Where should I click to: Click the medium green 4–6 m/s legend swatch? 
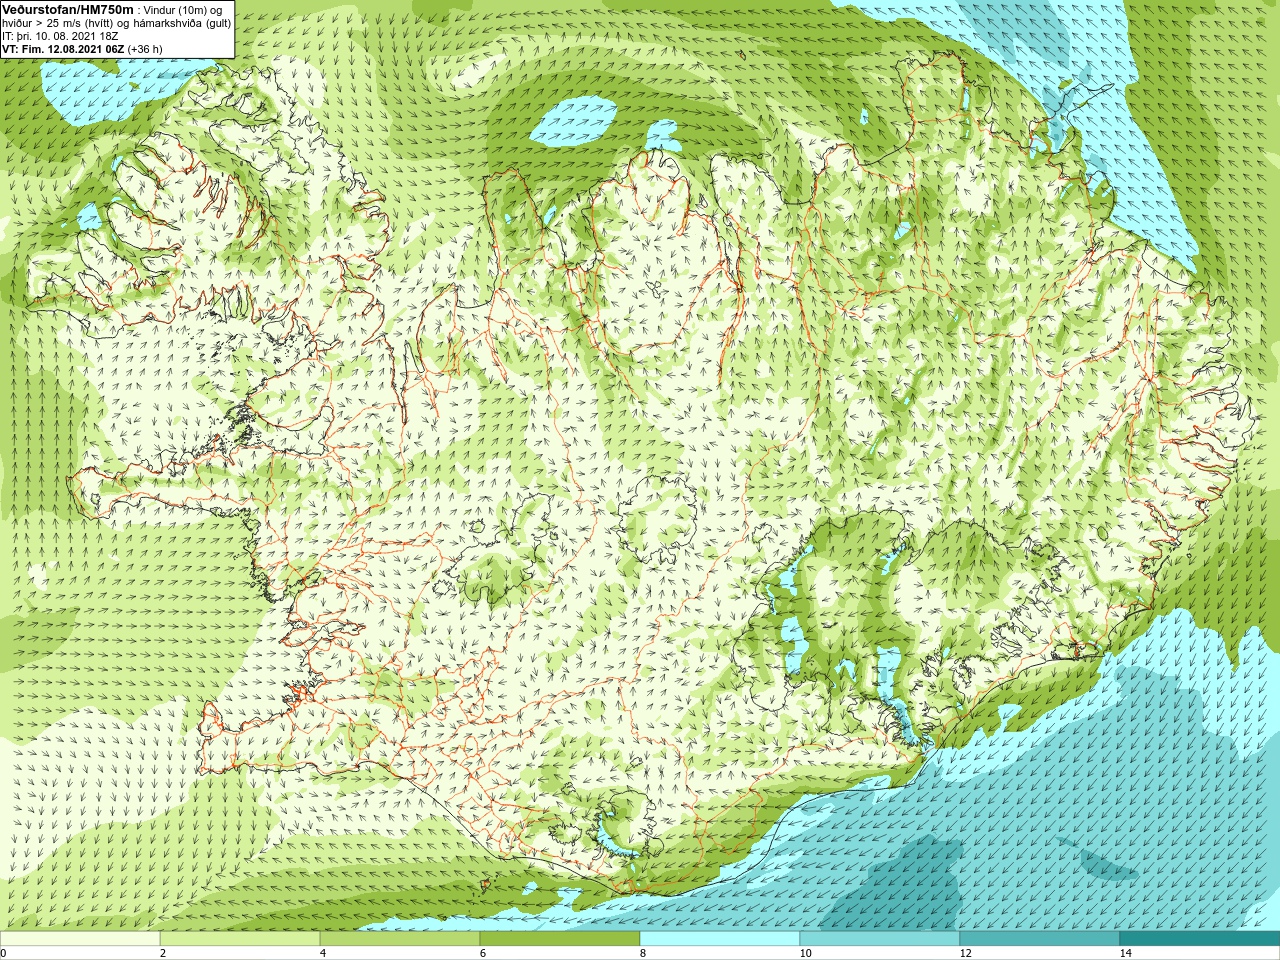coord(400,939)
